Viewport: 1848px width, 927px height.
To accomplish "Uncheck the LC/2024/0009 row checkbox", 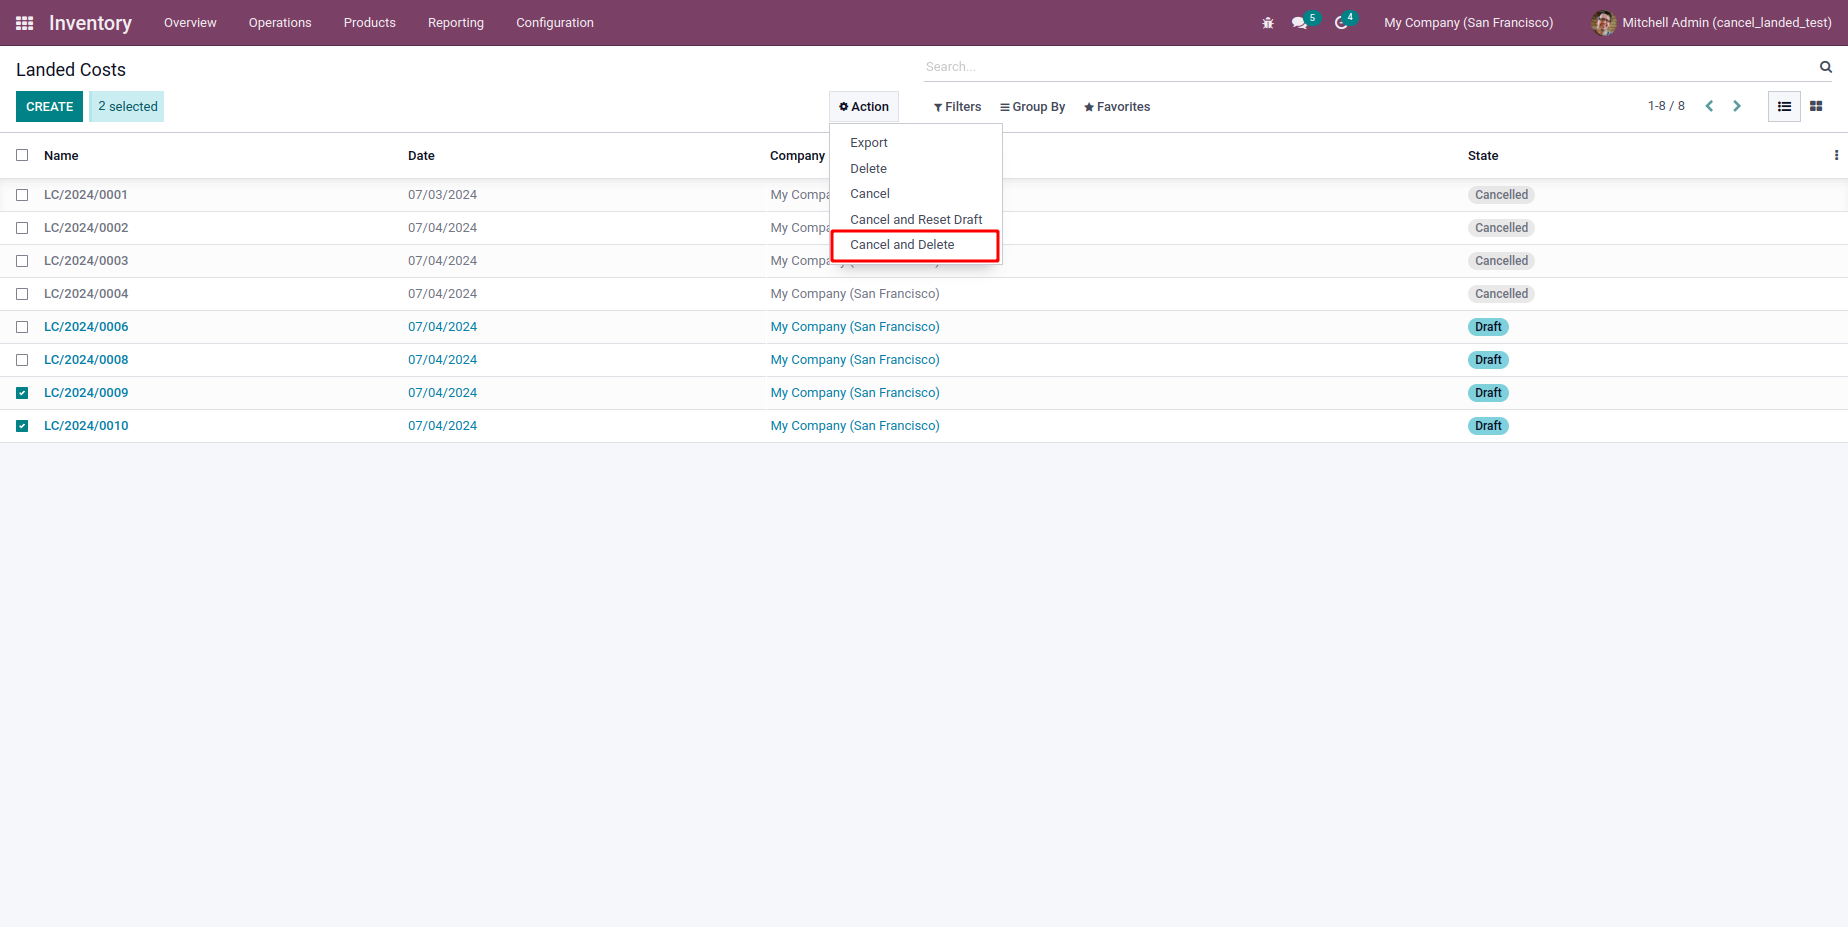I will 22,393.
